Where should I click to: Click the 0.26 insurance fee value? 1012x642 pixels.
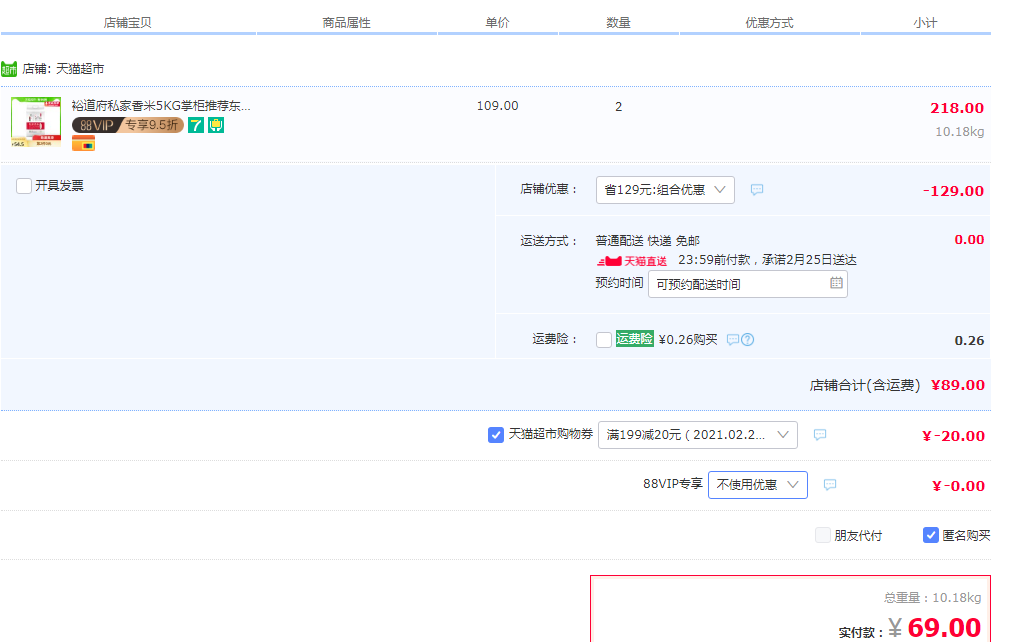969,341
